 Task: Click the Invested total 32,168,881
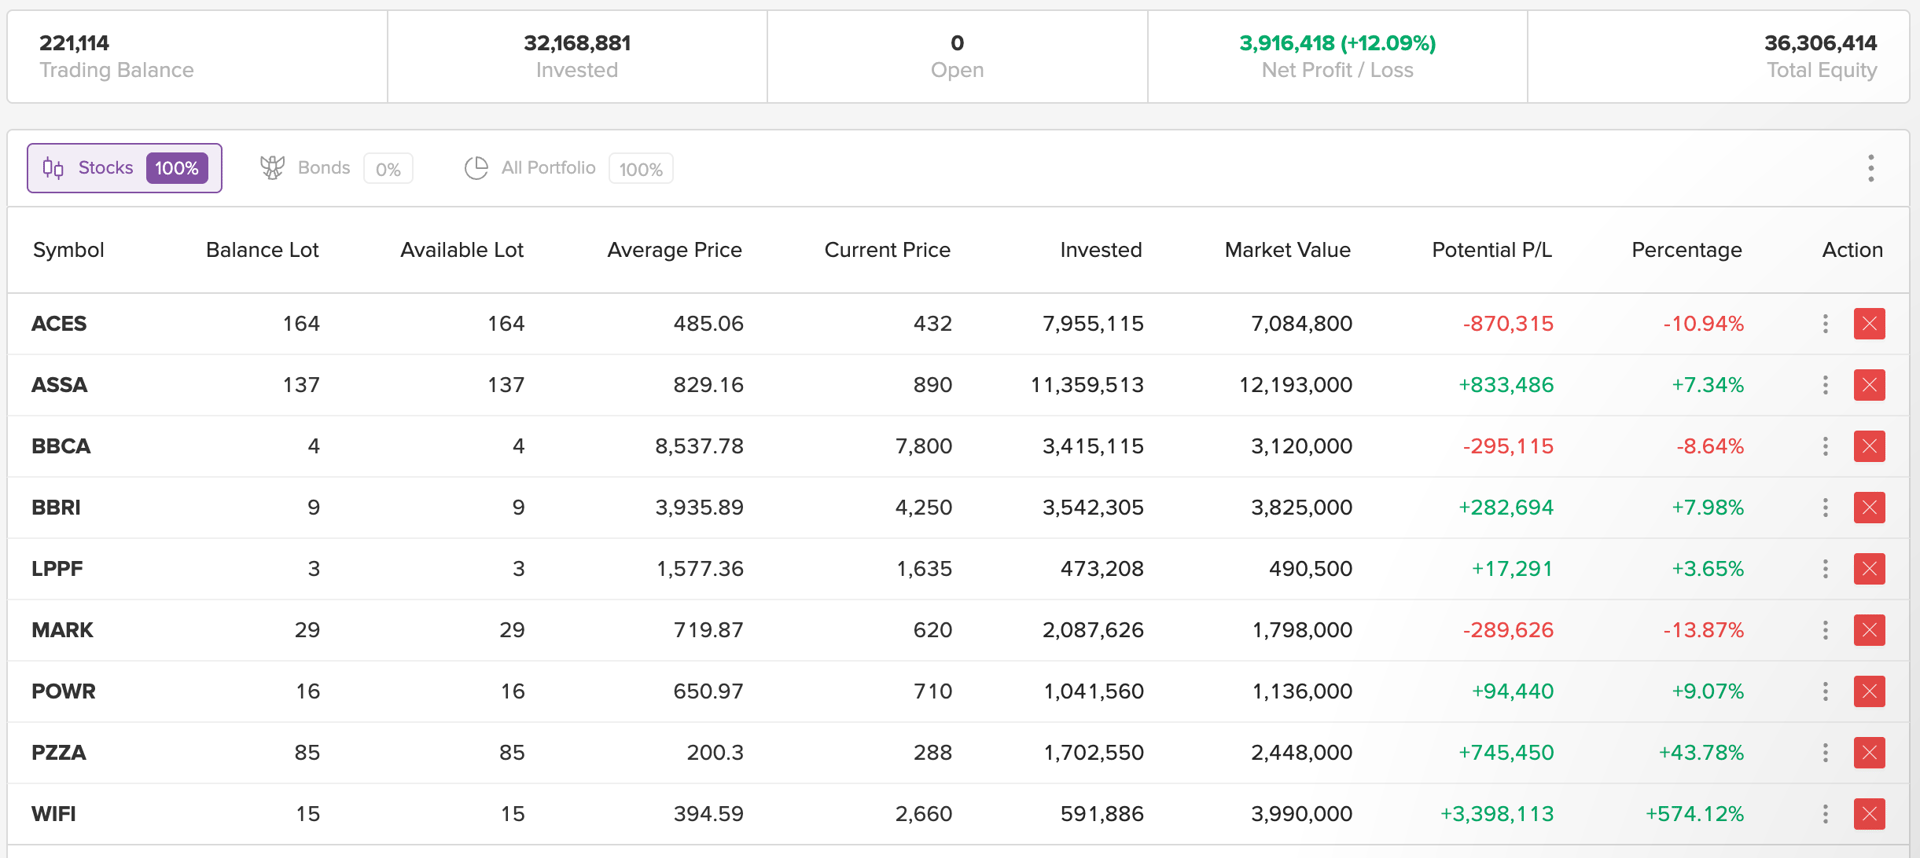point(577,43)
